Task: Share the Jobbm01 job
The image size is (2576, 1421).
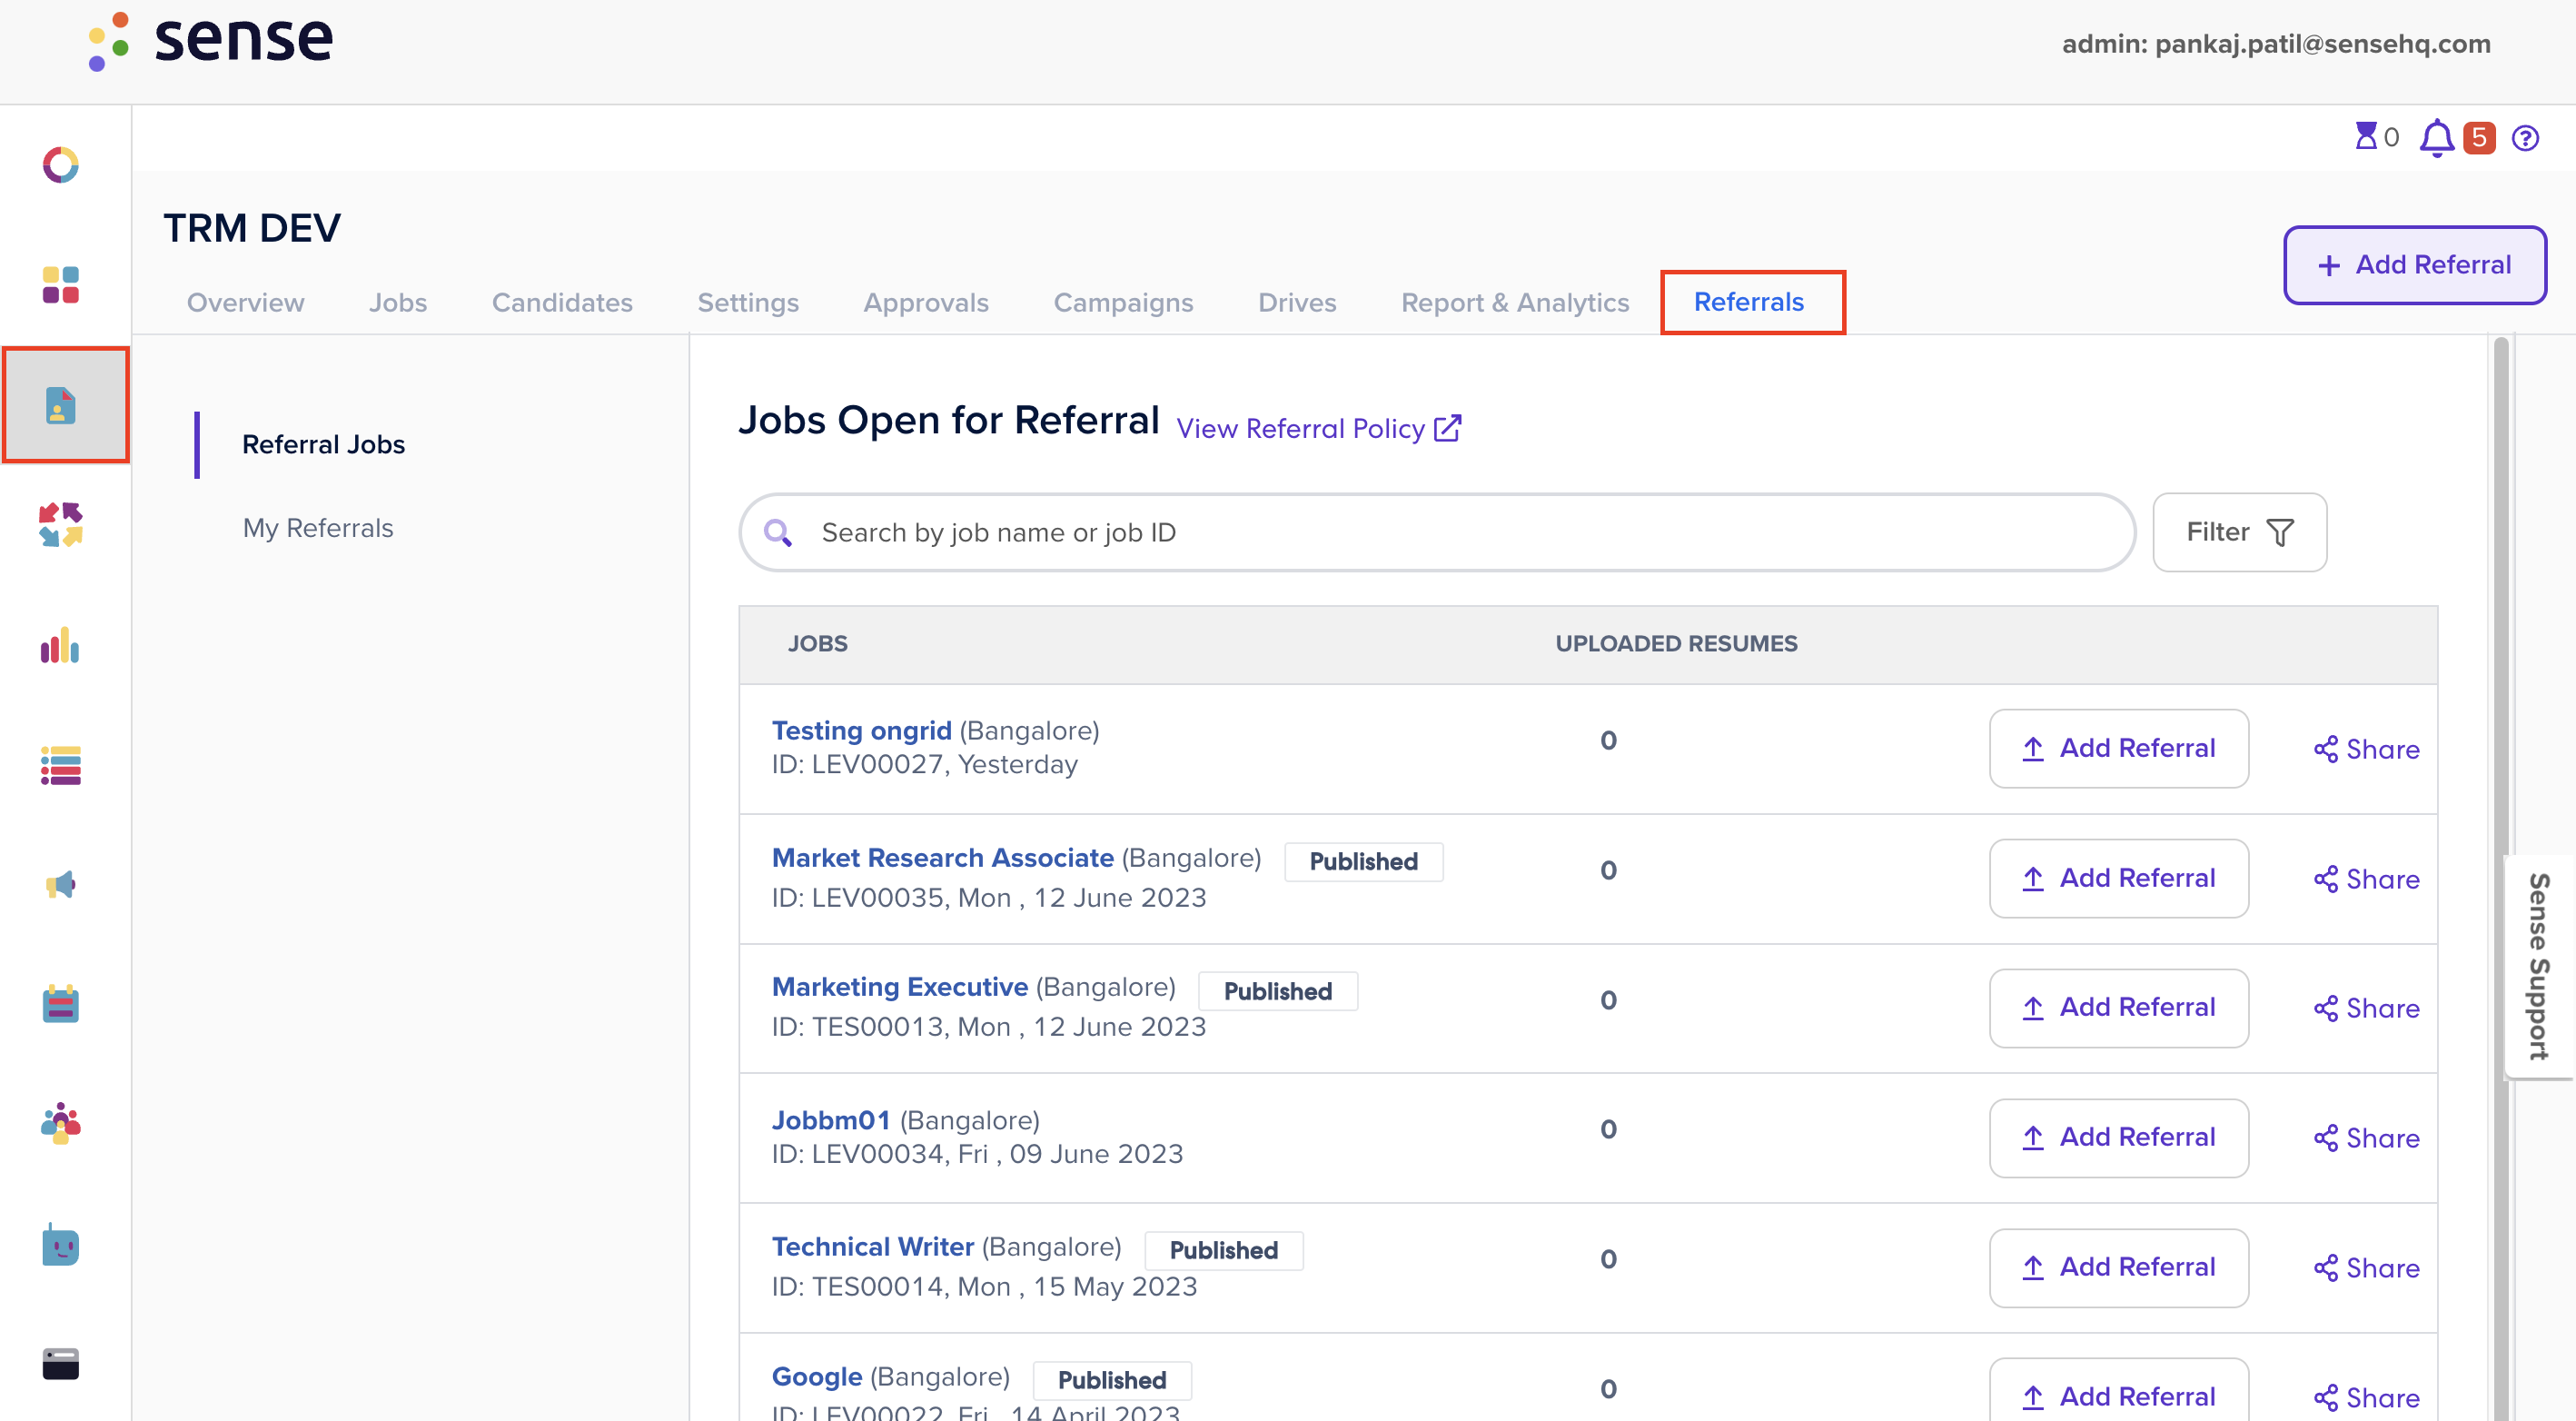Action: tap(2366, 1138)
